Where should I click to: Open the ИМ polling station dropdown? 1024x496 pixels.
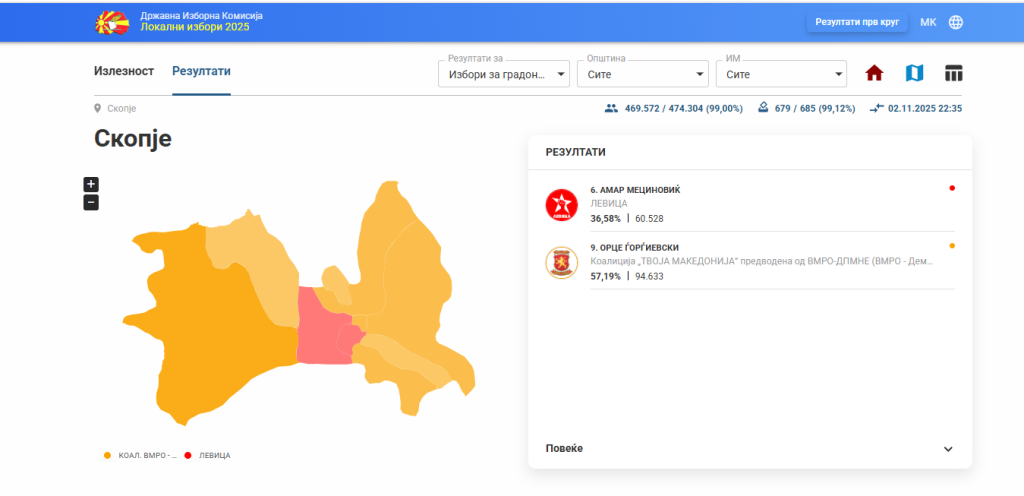pos(782,74)
